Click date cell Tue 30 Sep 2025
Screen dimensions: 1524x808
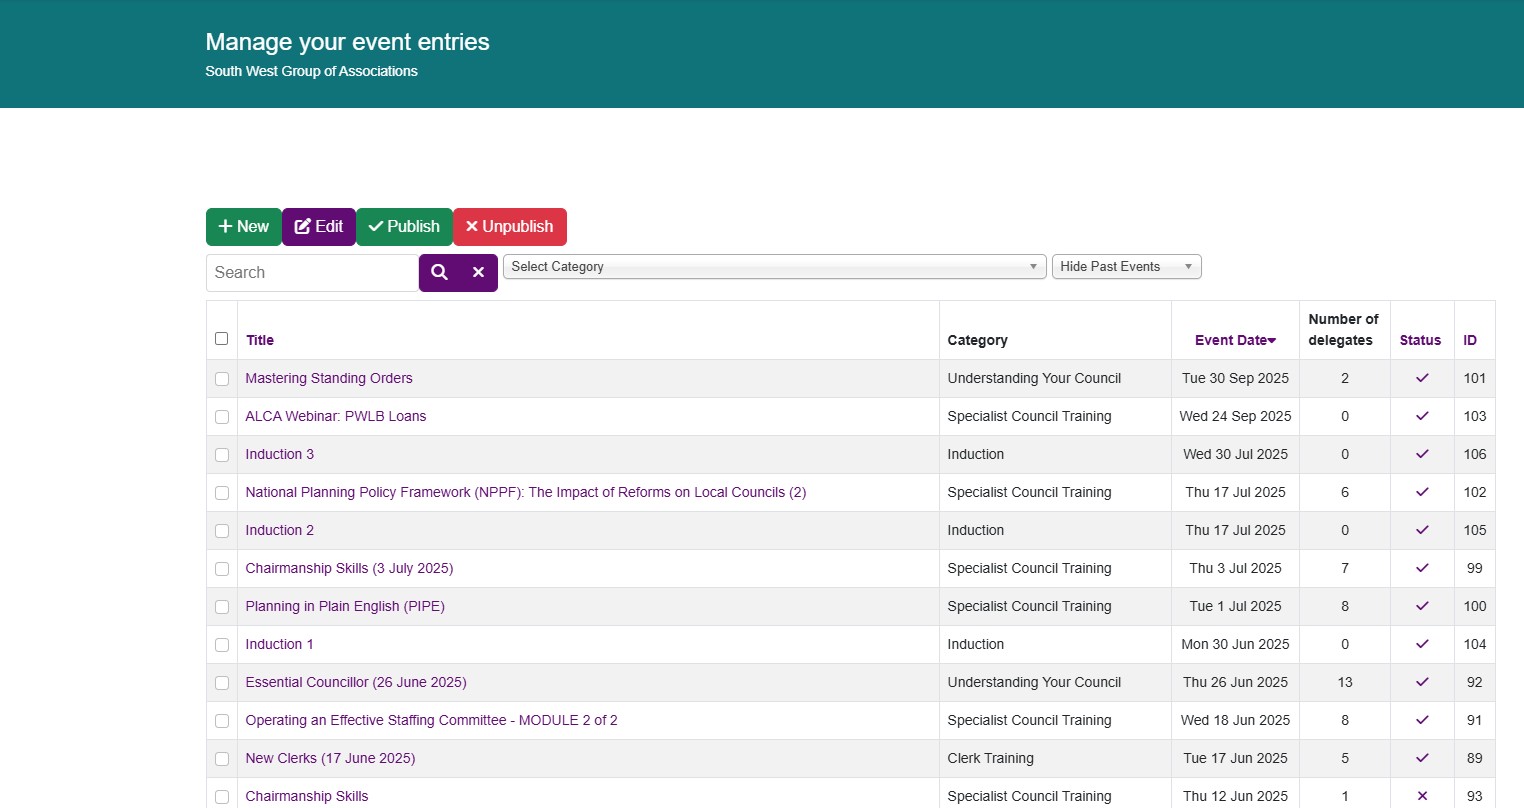coord(1235,378)
